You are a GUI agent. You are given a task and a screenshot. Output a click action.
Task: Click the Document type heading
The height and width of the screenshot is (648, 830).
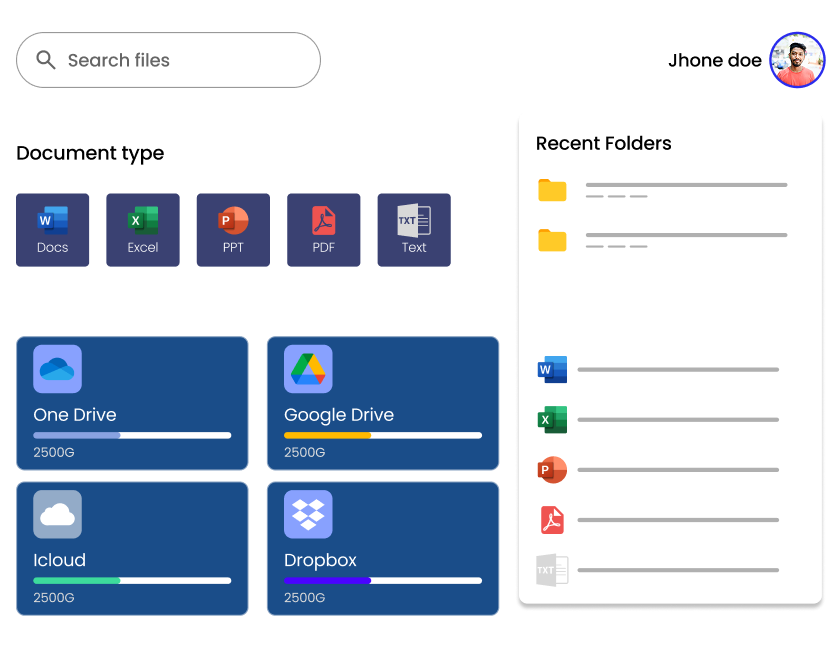(x=90, y=154)
